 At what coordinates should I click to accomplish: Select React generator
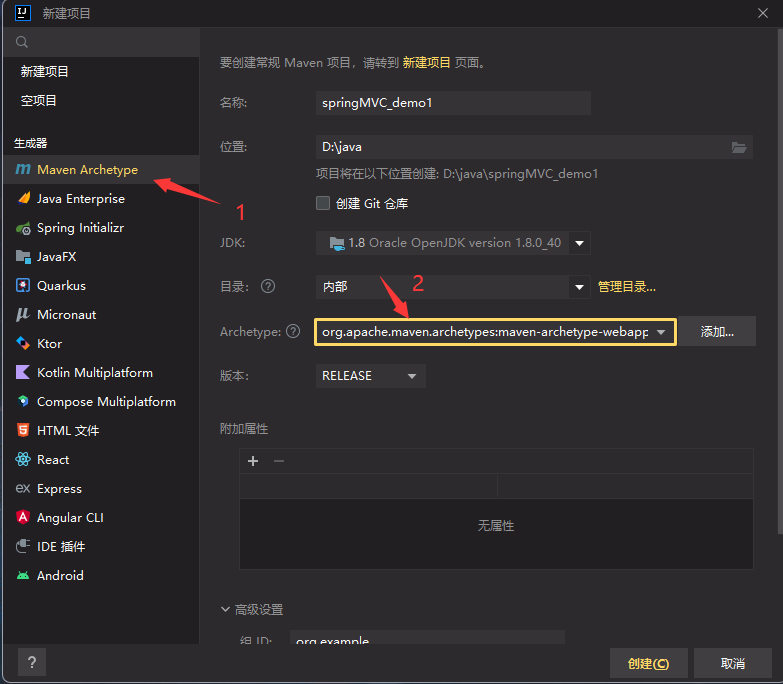(101, 459)
